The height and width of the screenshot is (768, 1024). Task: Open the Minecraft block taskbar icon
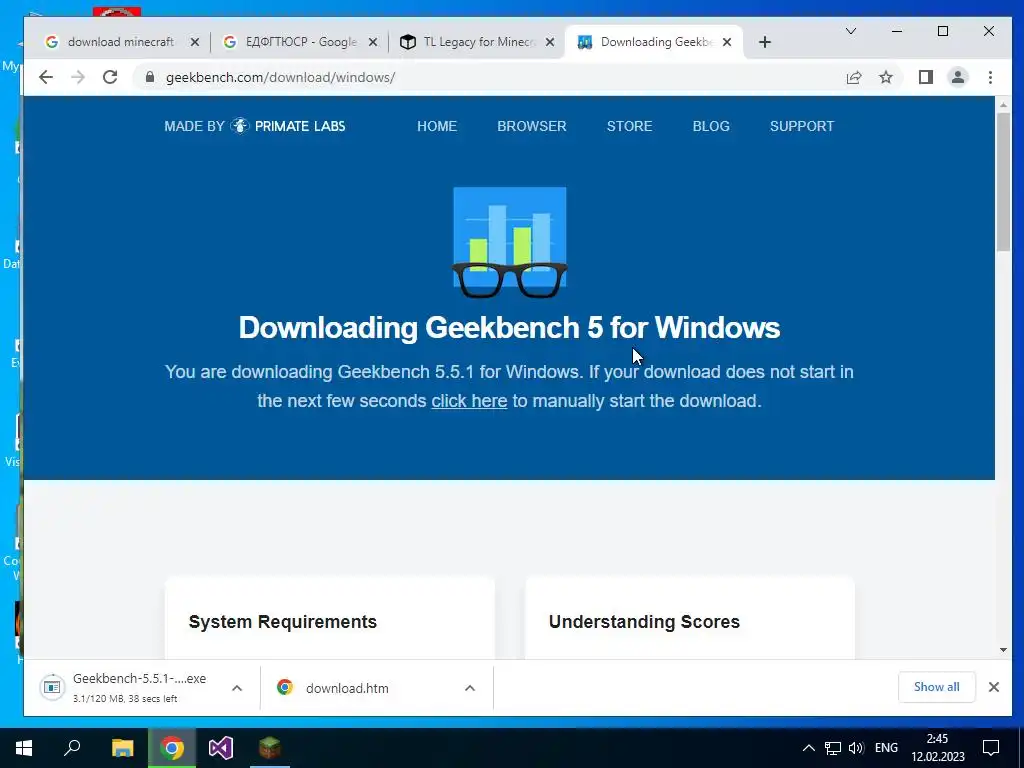tap(270, 748)
